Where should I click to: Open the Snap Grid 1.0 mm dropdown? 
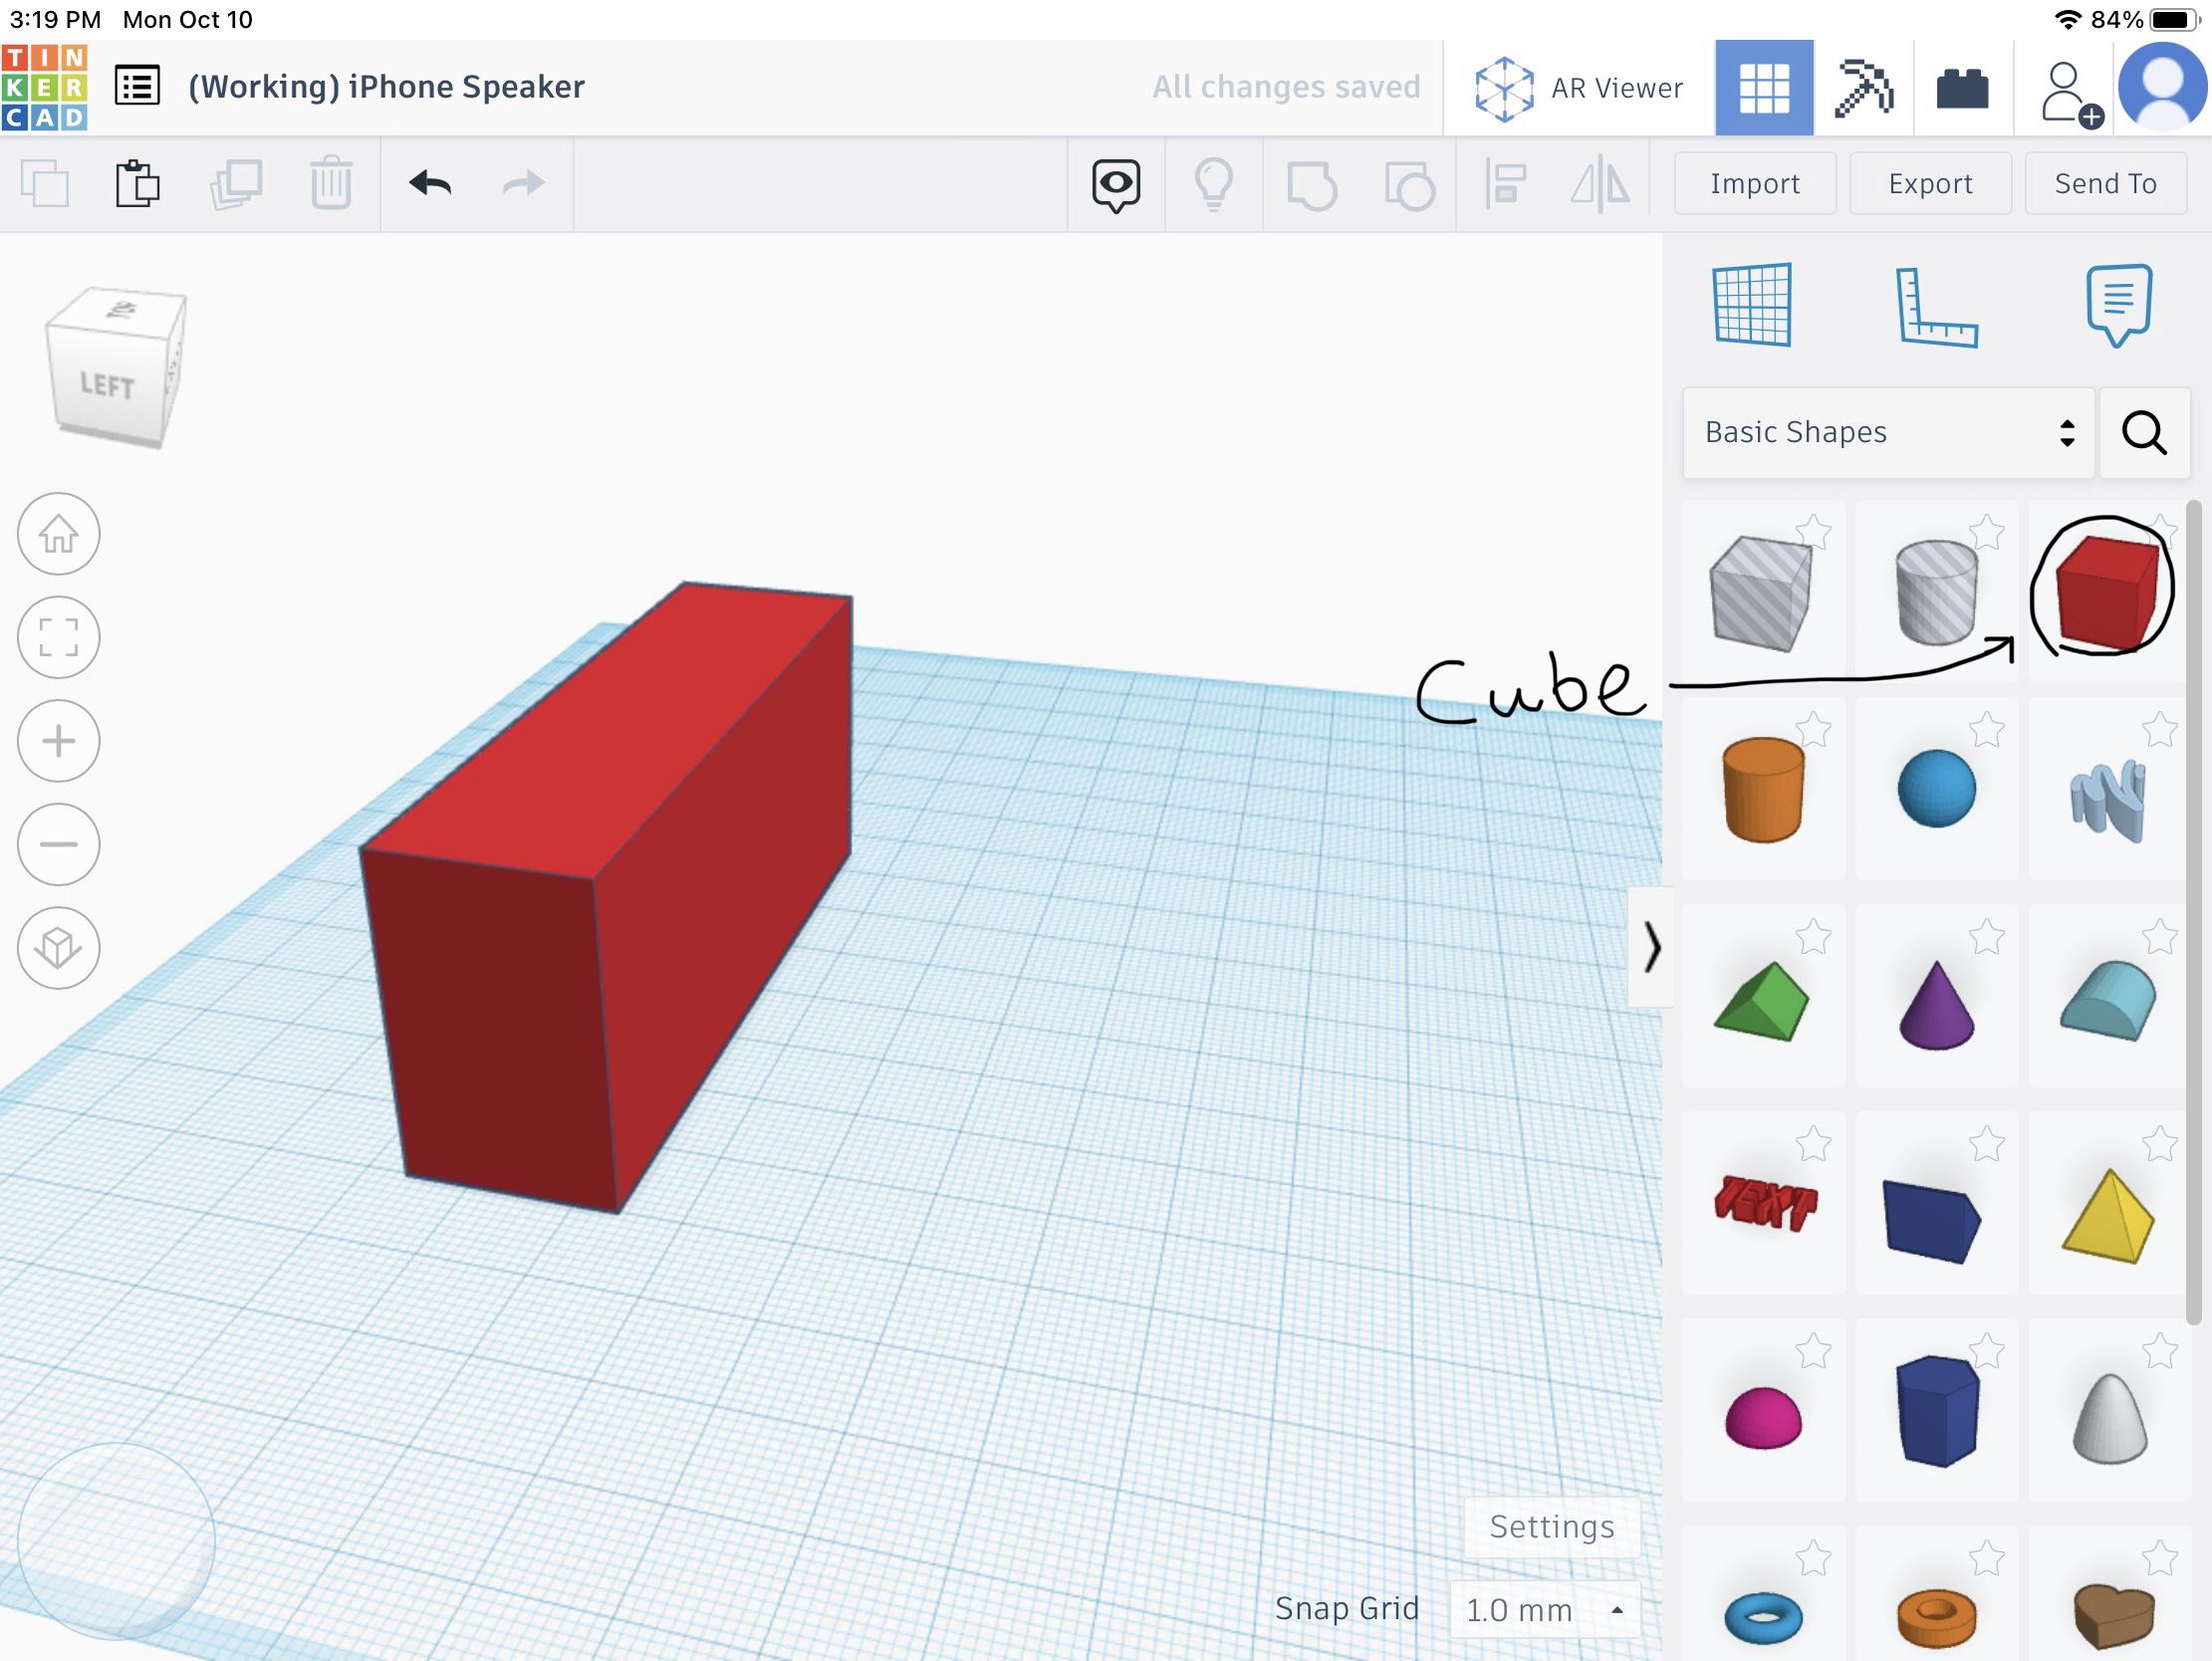tap(1543, 1610)
